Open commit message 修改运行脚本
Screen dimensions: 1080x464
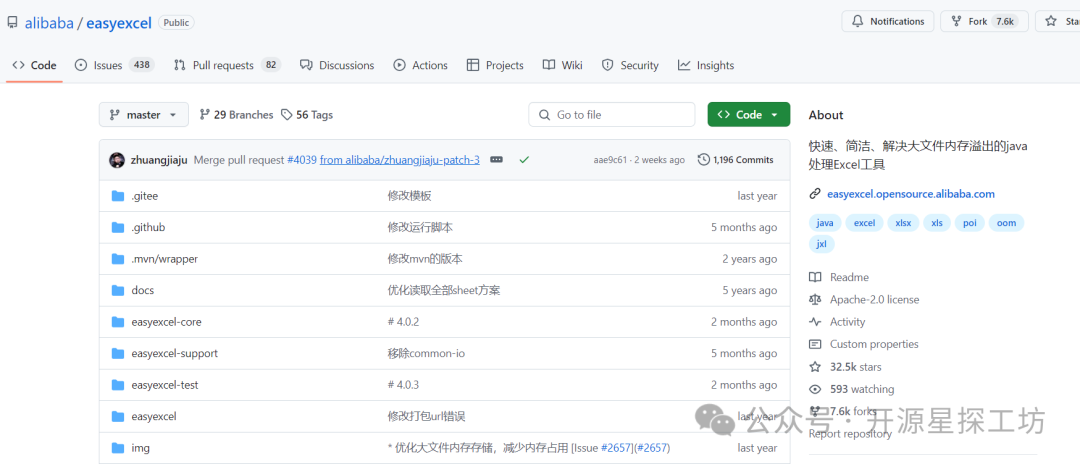pos(420,227)
